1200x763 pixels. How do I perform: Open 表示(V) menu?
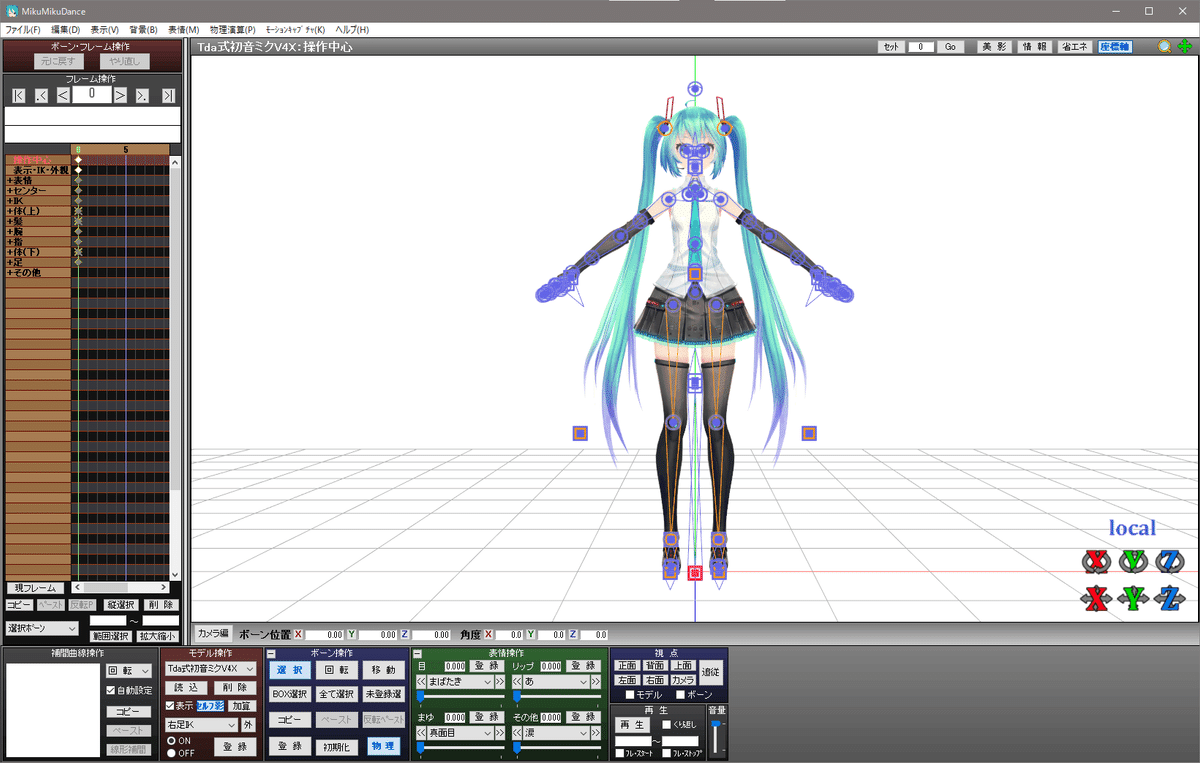point(104,30)
